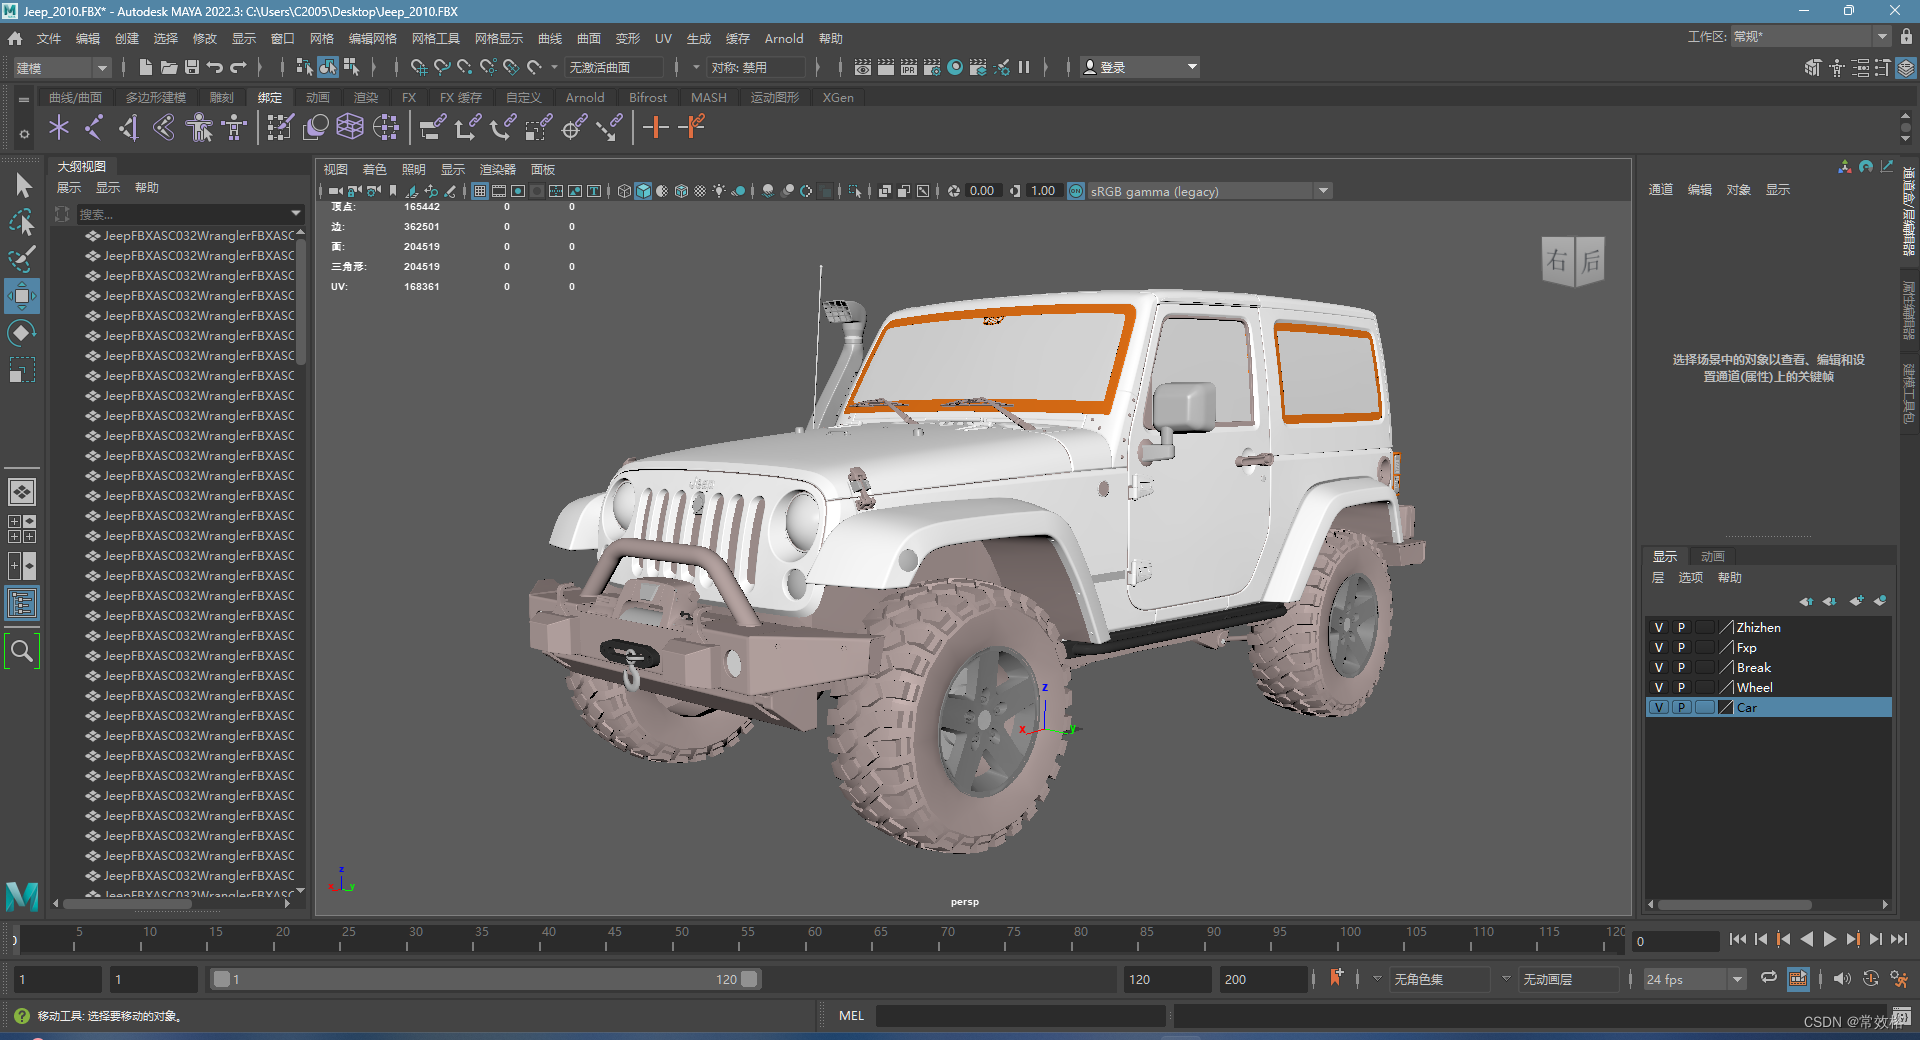Activate the Paint Selection tool in the toolbox

tap(22, 259)
